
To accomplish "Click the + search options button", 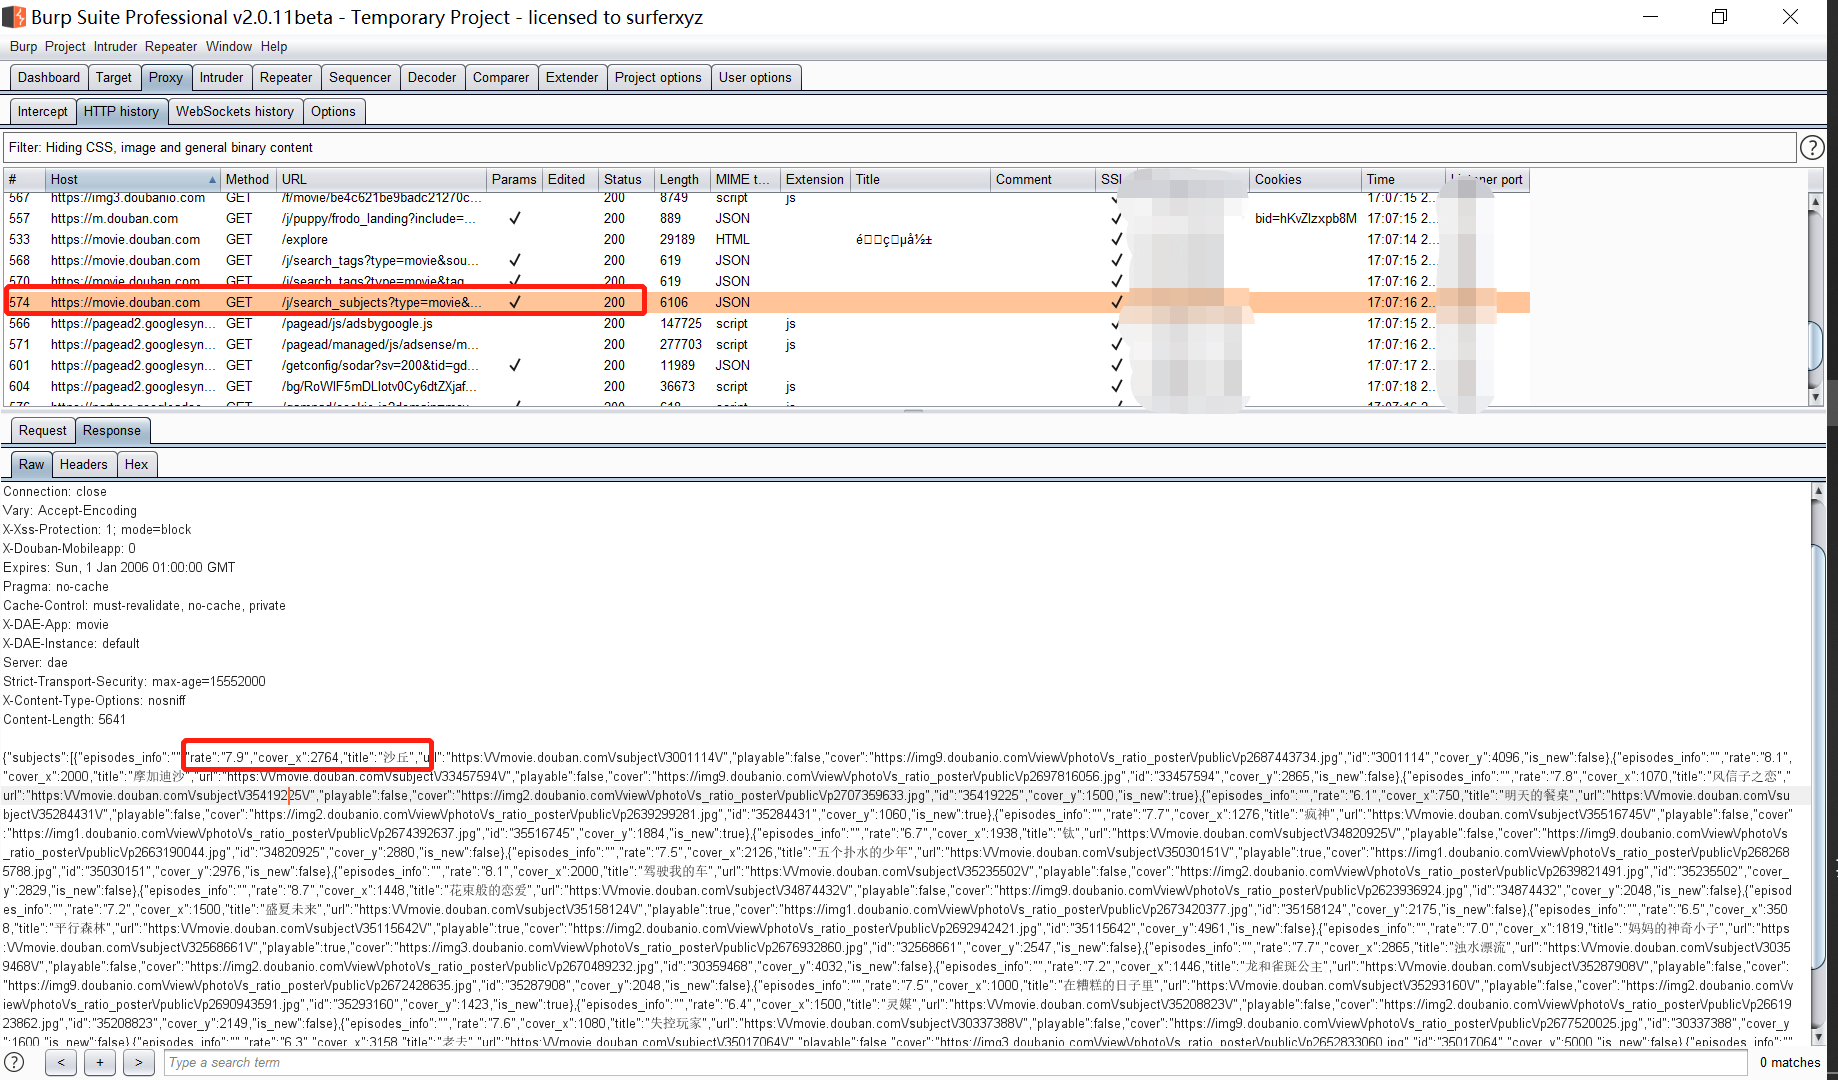I will 100,1062.
